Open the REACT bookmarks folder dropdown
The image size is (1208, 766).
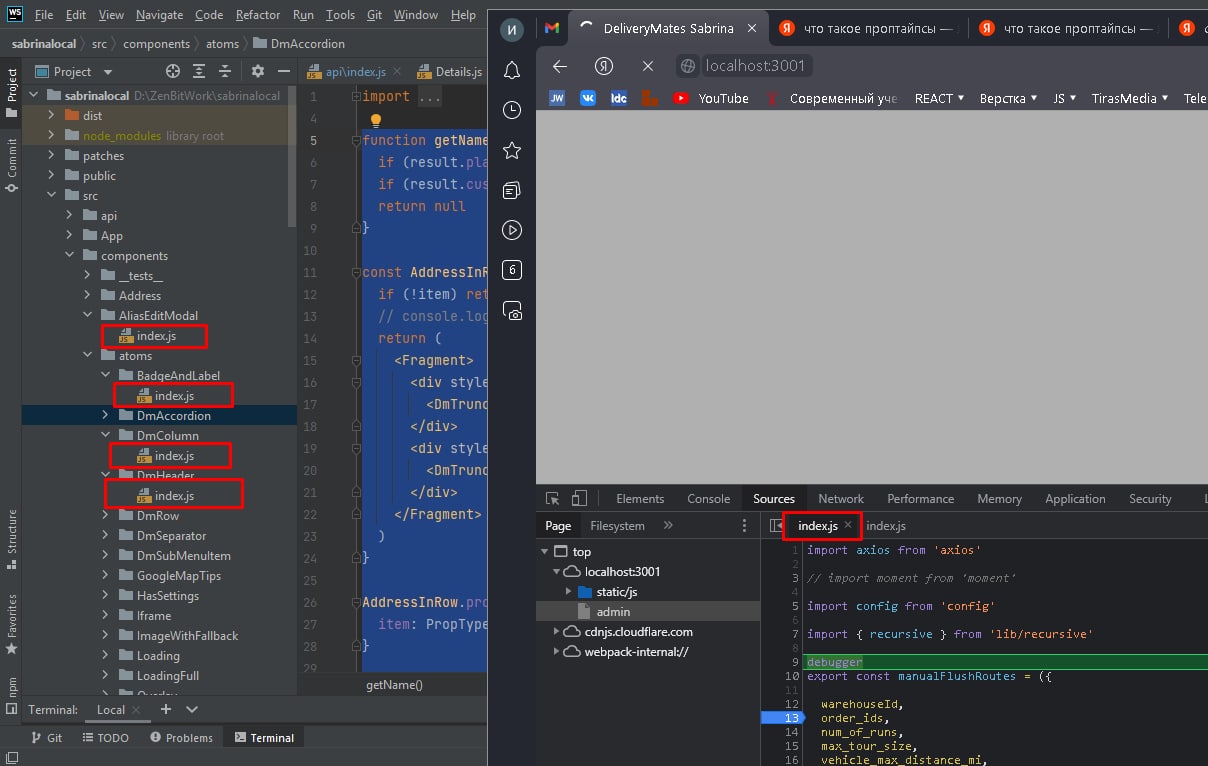[x=939, y=98]
